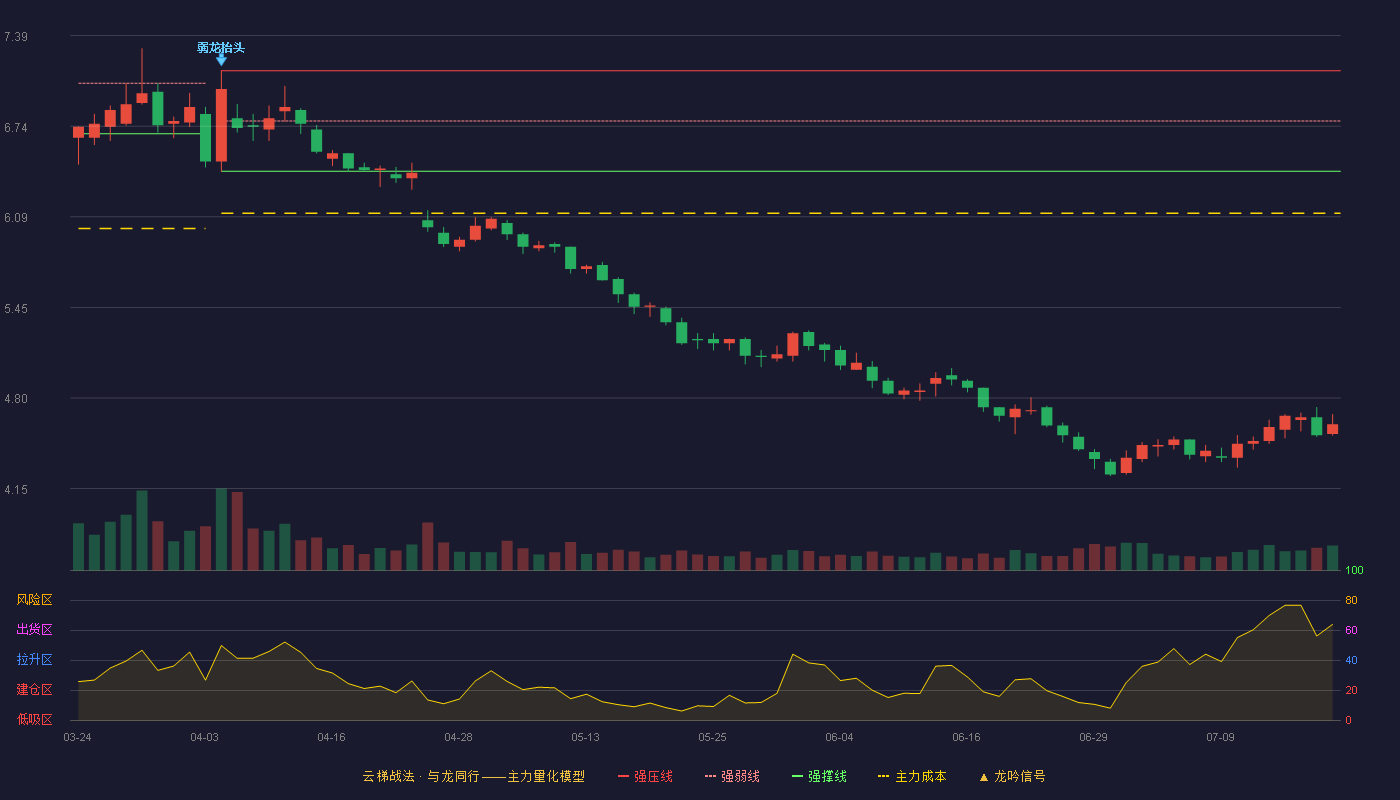Click the magenta 60 indicator scale value
This screenshot has height=800, width=1400.
point(1351,630)
